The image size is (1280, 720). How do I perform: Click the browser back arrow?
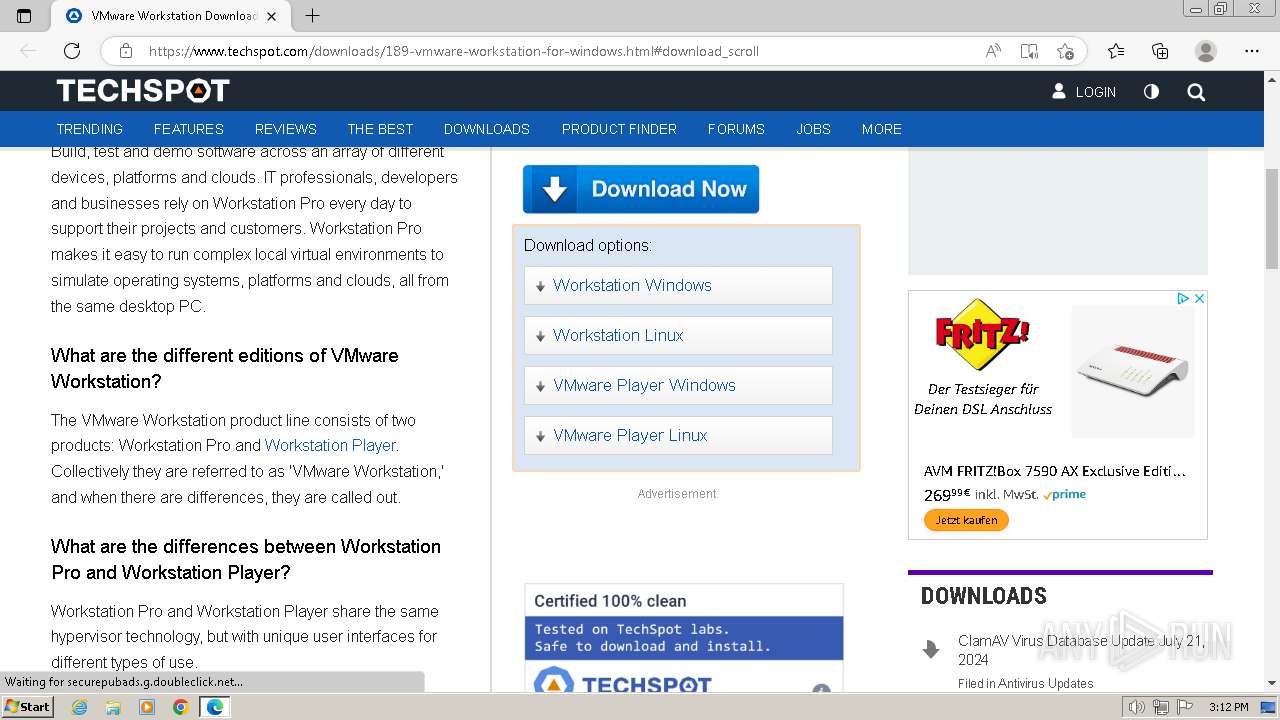coord(28,51)
